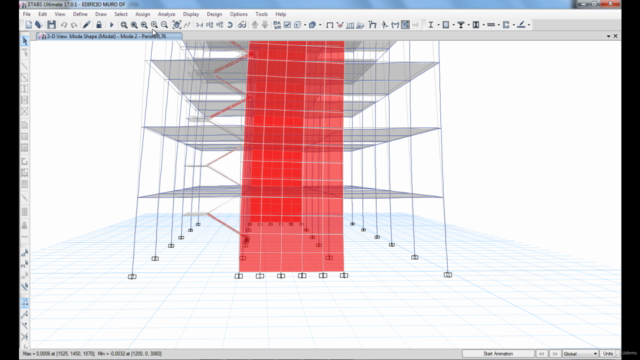The width and height of the screenshot is (640, 360).
Task: Expand the Composite Column Design dropdown arrow
Action: click(484, 25)
